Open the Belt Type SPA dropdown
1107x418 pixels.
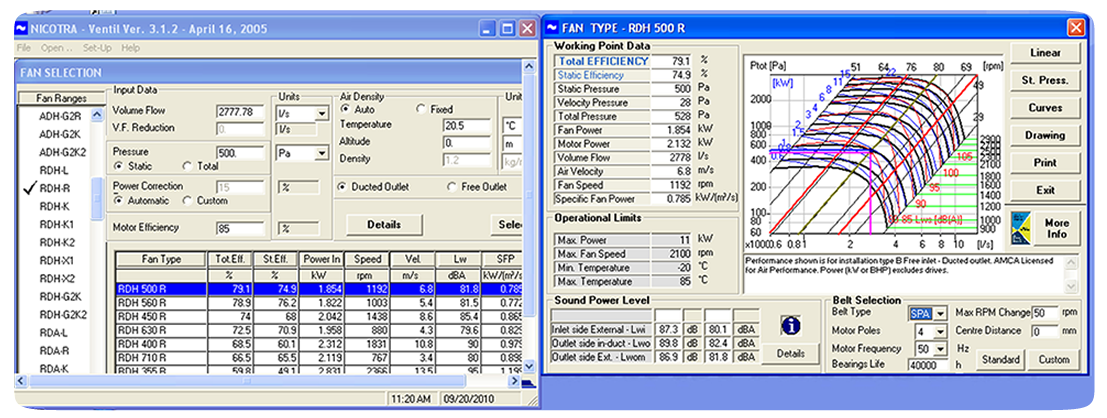(x=940, y=314)
